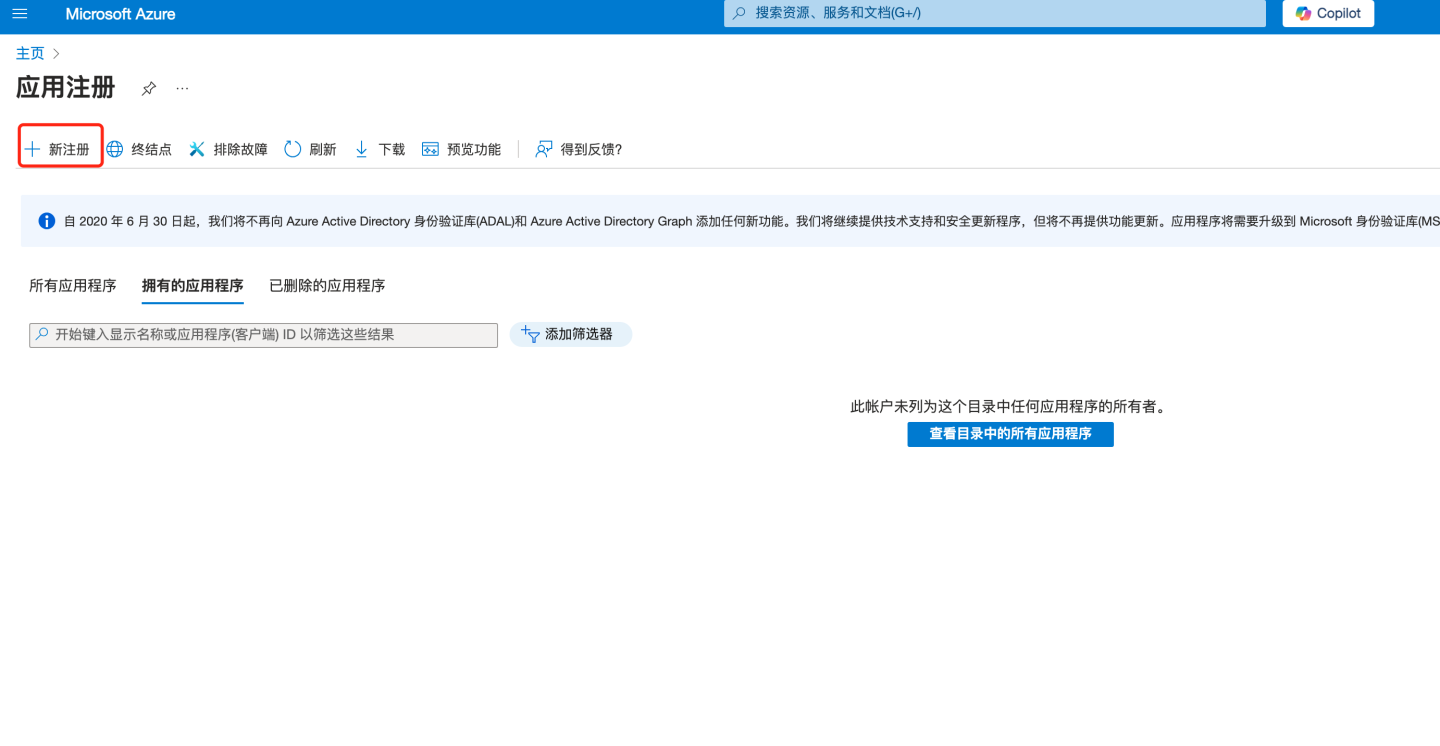Launch 排除故障 troubleshooting tool
Viewport: 1440px width, 746px height.
[228, 149]
